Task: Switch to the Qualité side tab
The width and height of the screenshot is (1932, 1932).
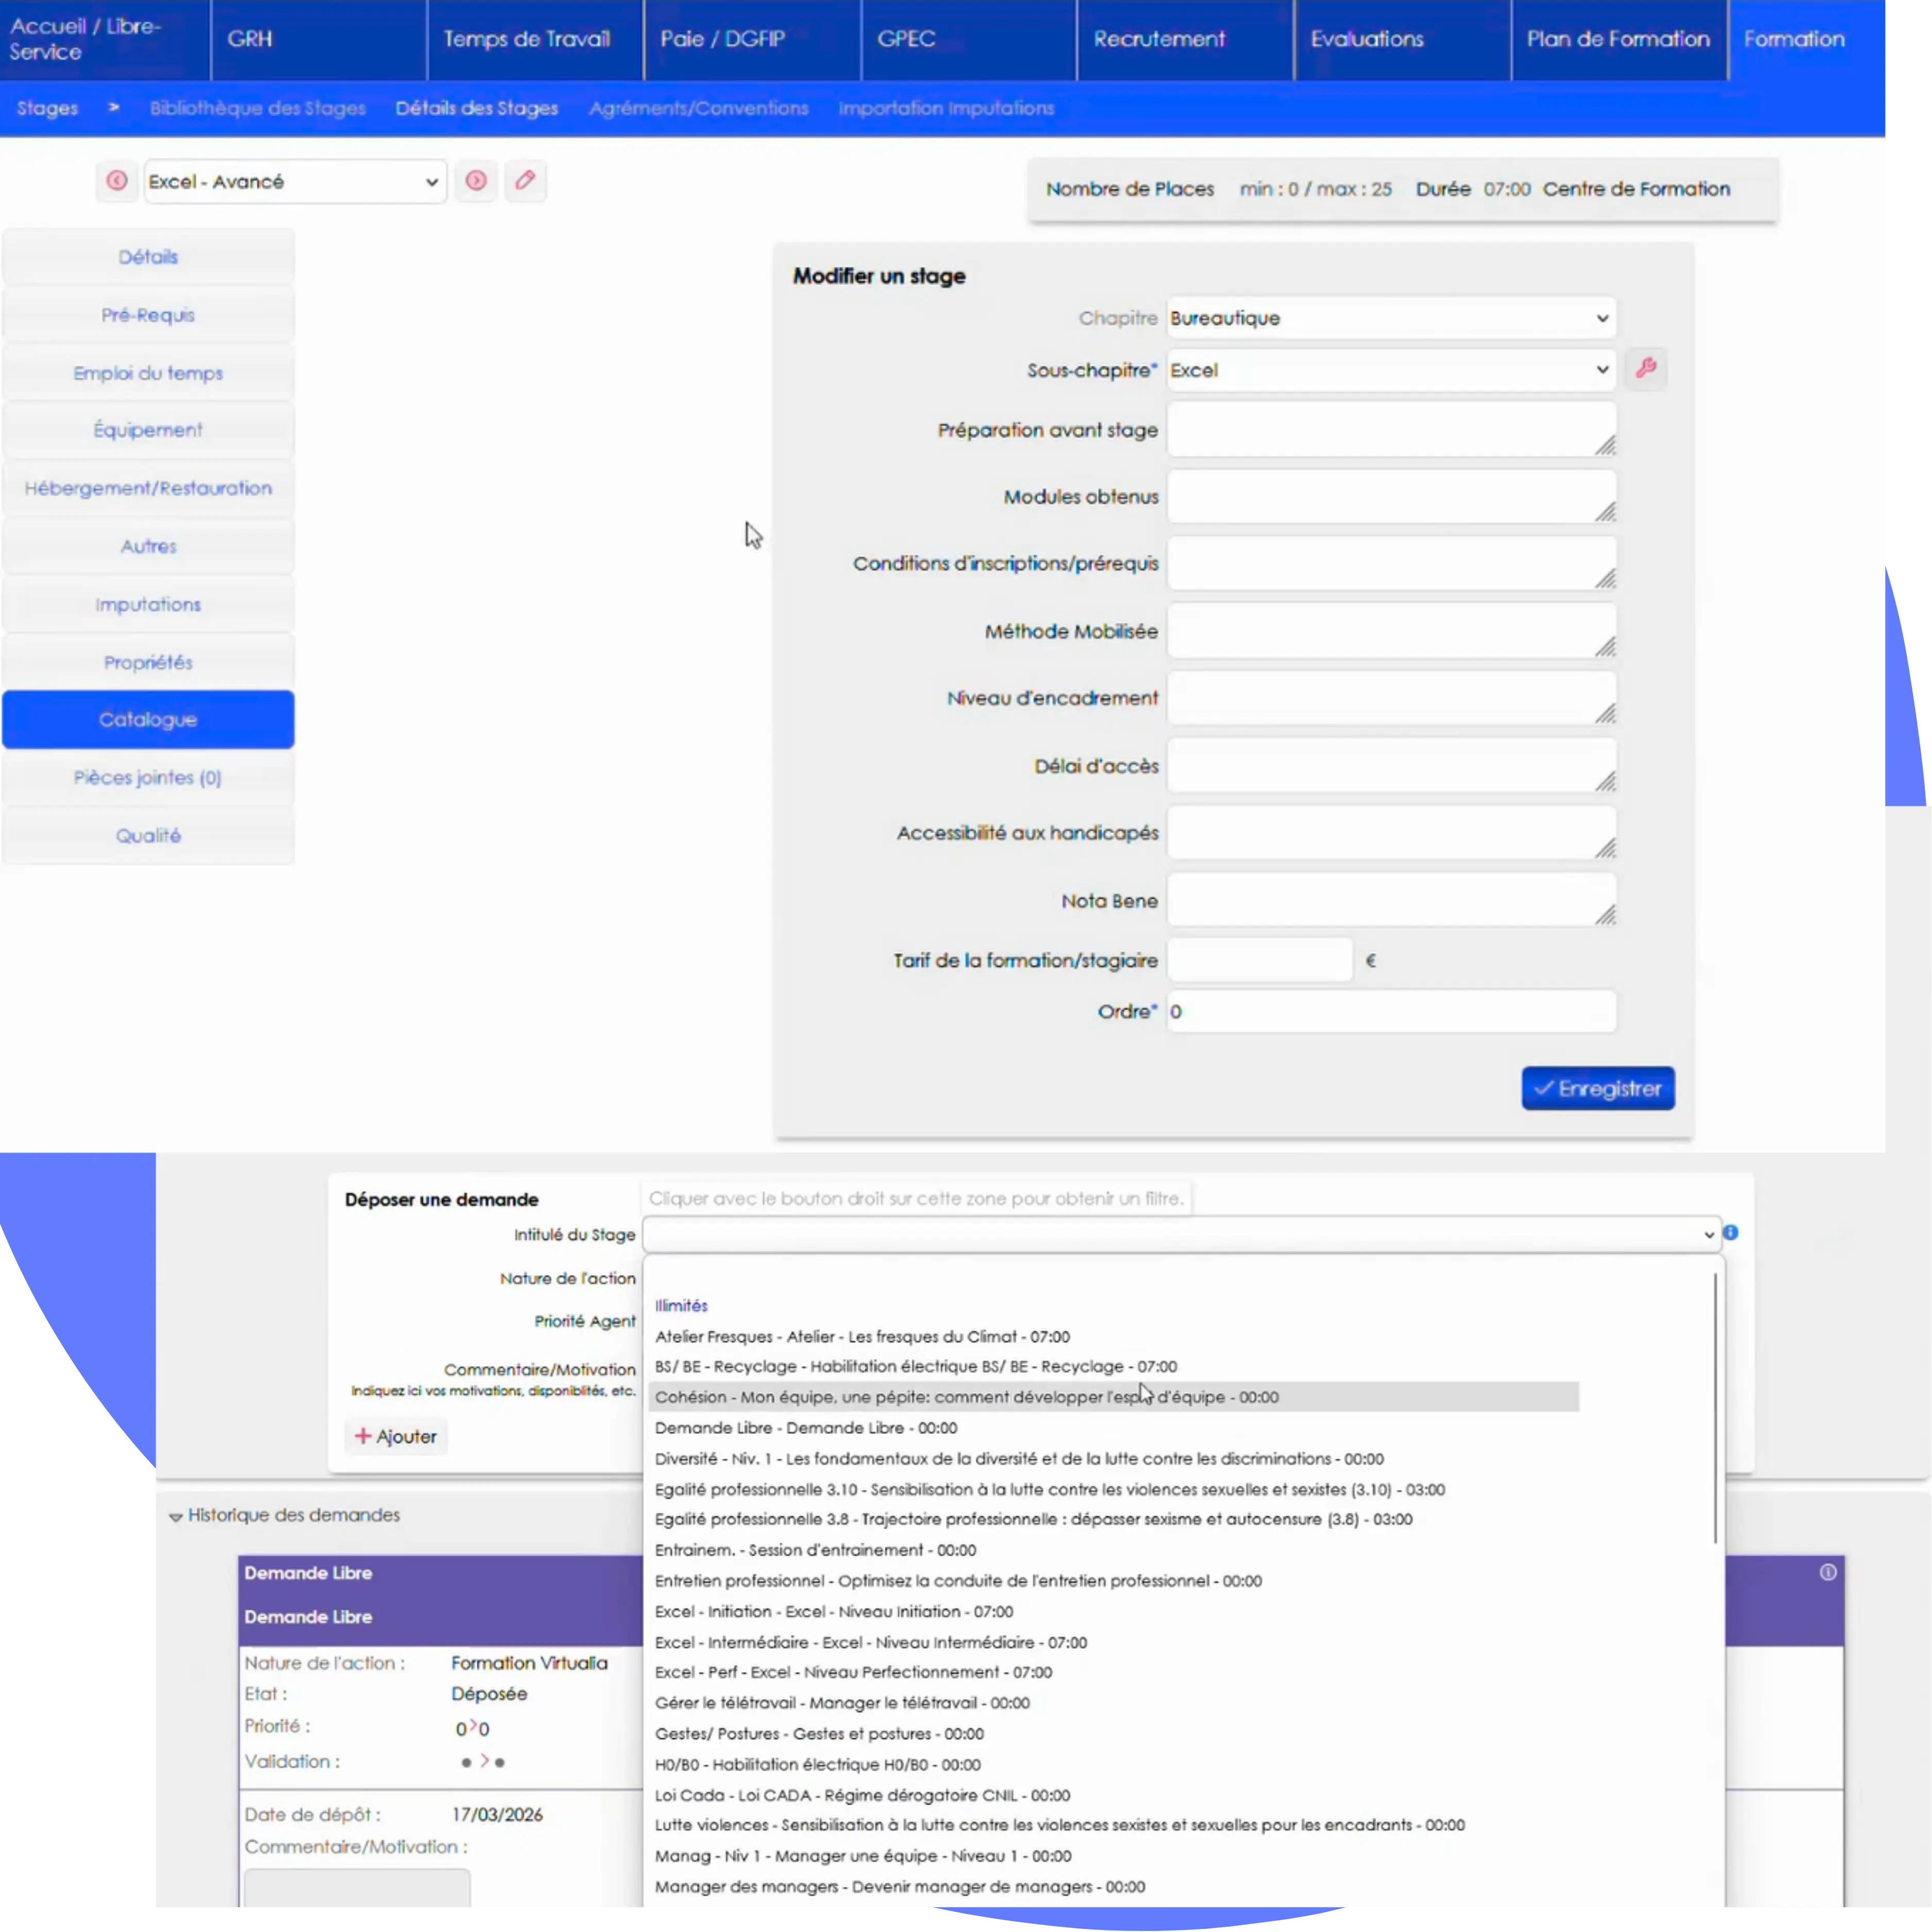Action: [148, 835]
